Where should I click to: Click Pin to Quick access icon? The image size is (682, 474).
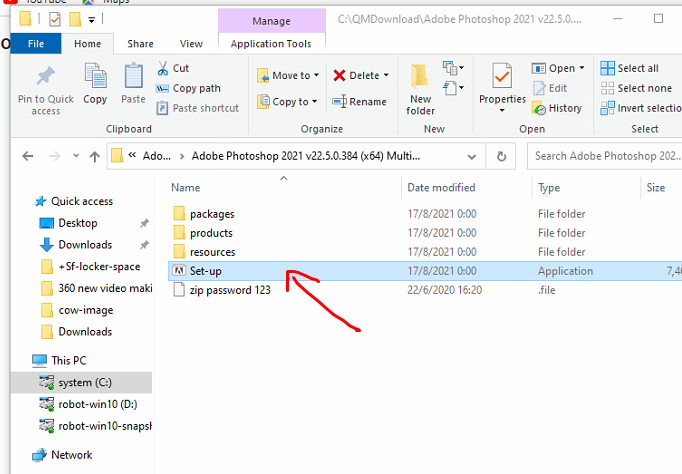coord(46,76)
